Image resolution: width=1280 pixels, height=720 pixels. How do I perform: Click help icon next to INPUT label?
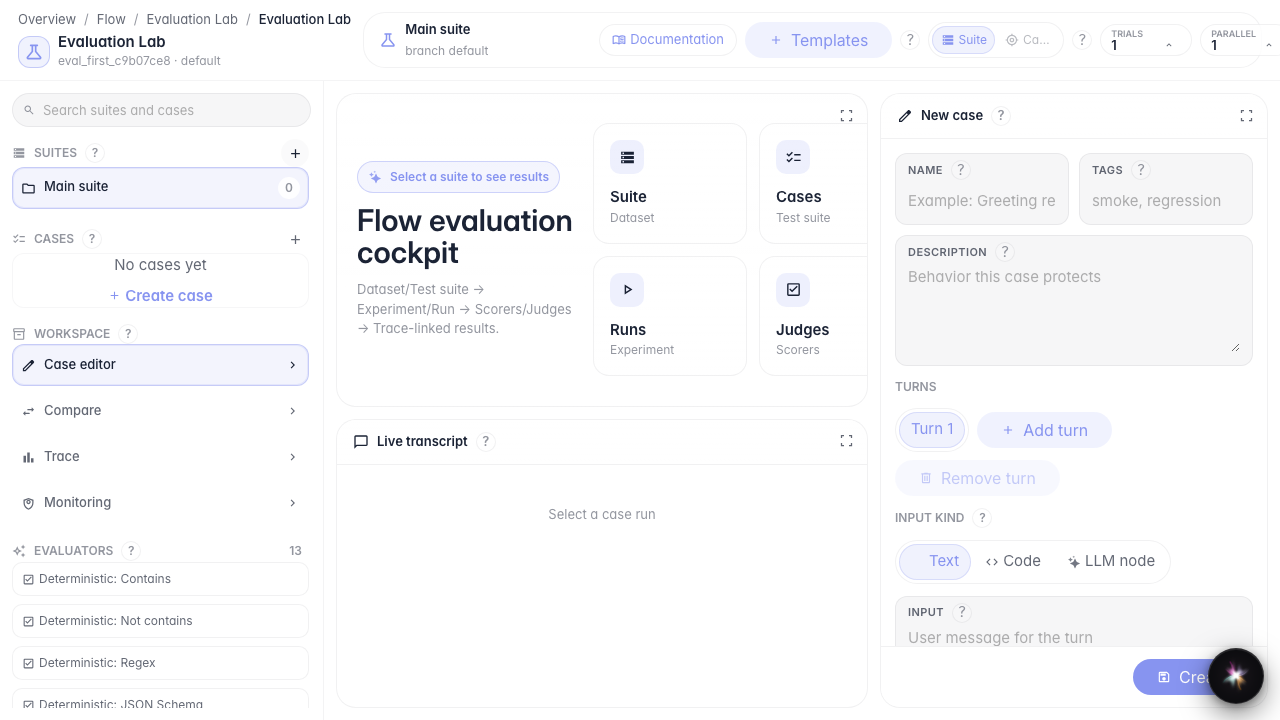pos(962,612)
